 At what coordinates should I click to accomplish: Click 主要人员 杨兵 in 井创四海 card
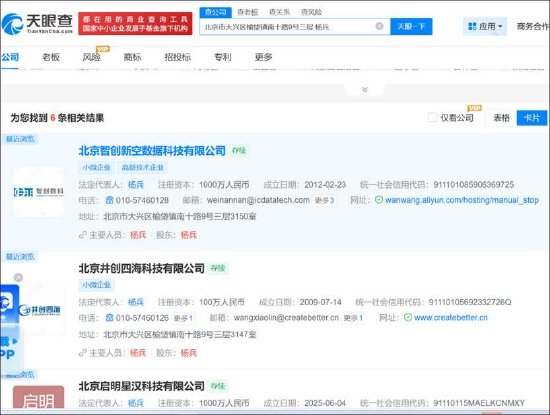coord(138,353)
